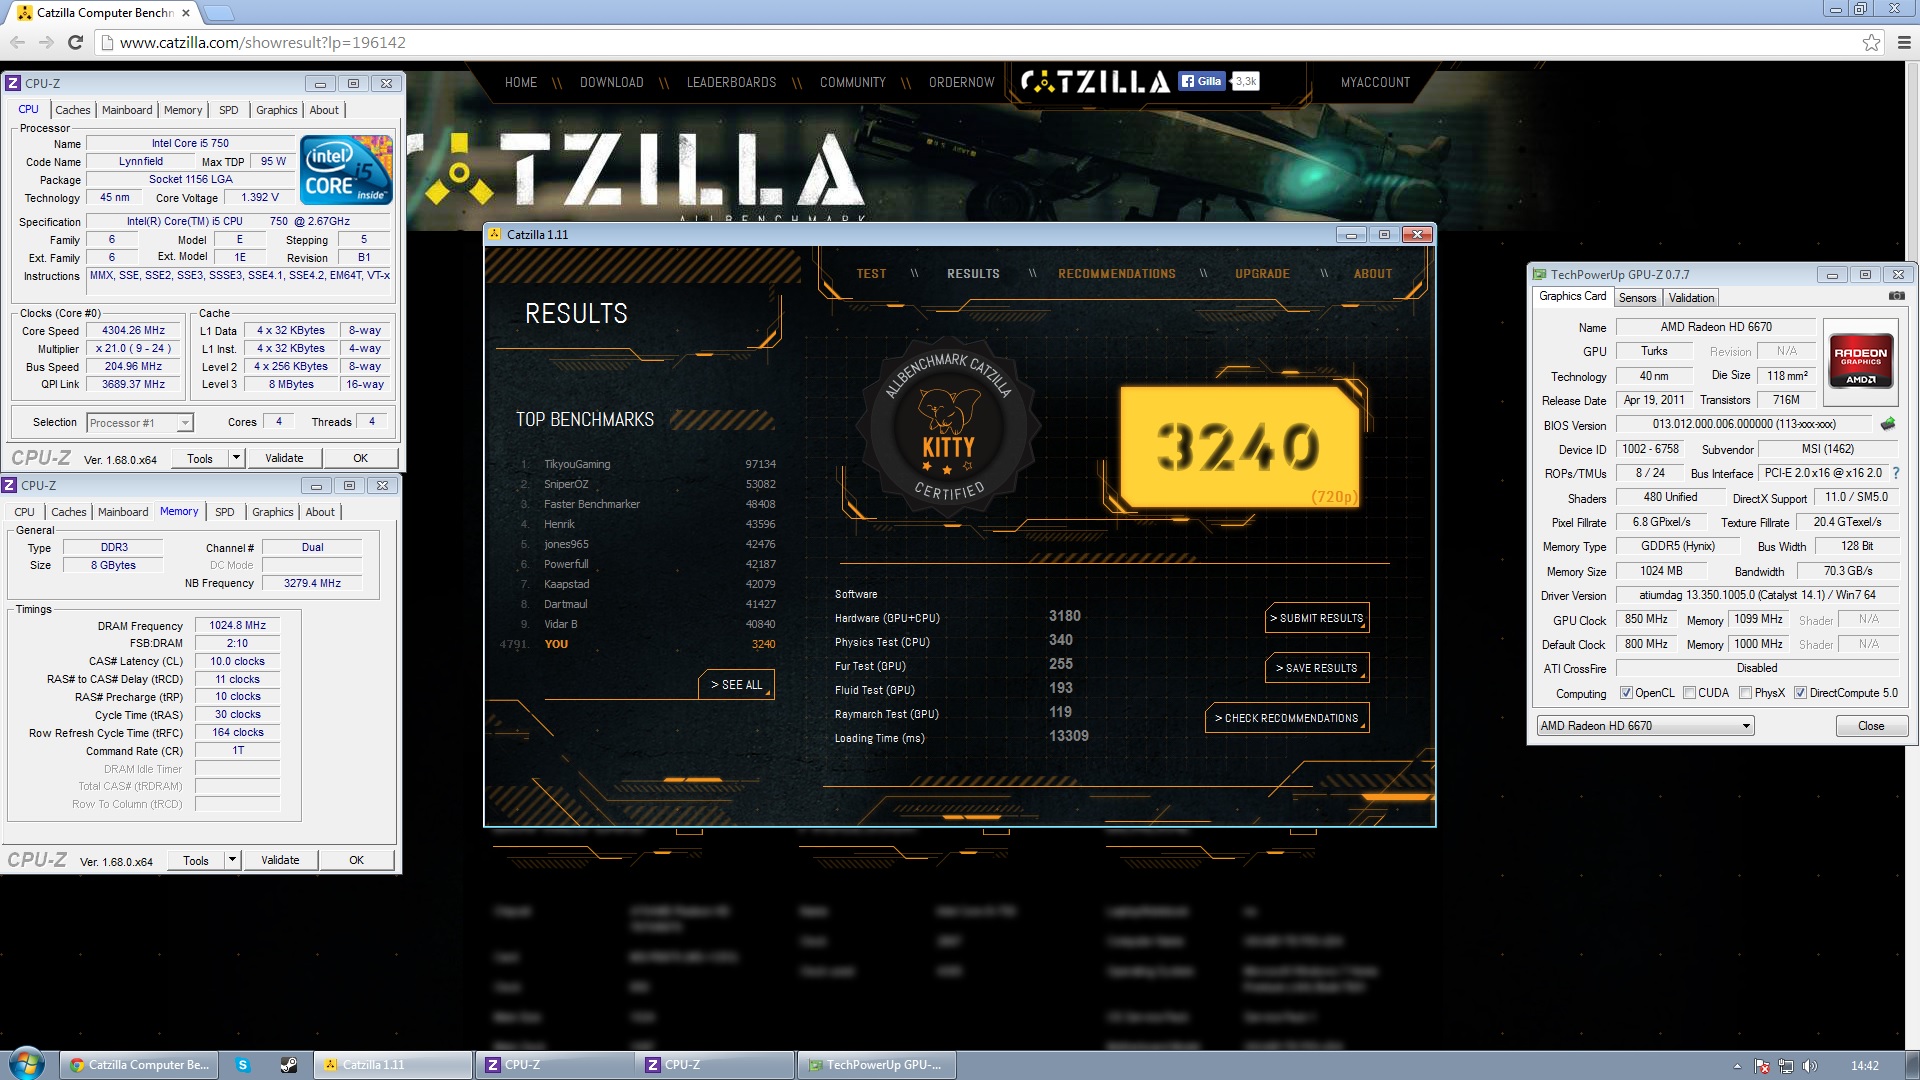Show hidden tray icons arrow

(x=1737, y=1066)
